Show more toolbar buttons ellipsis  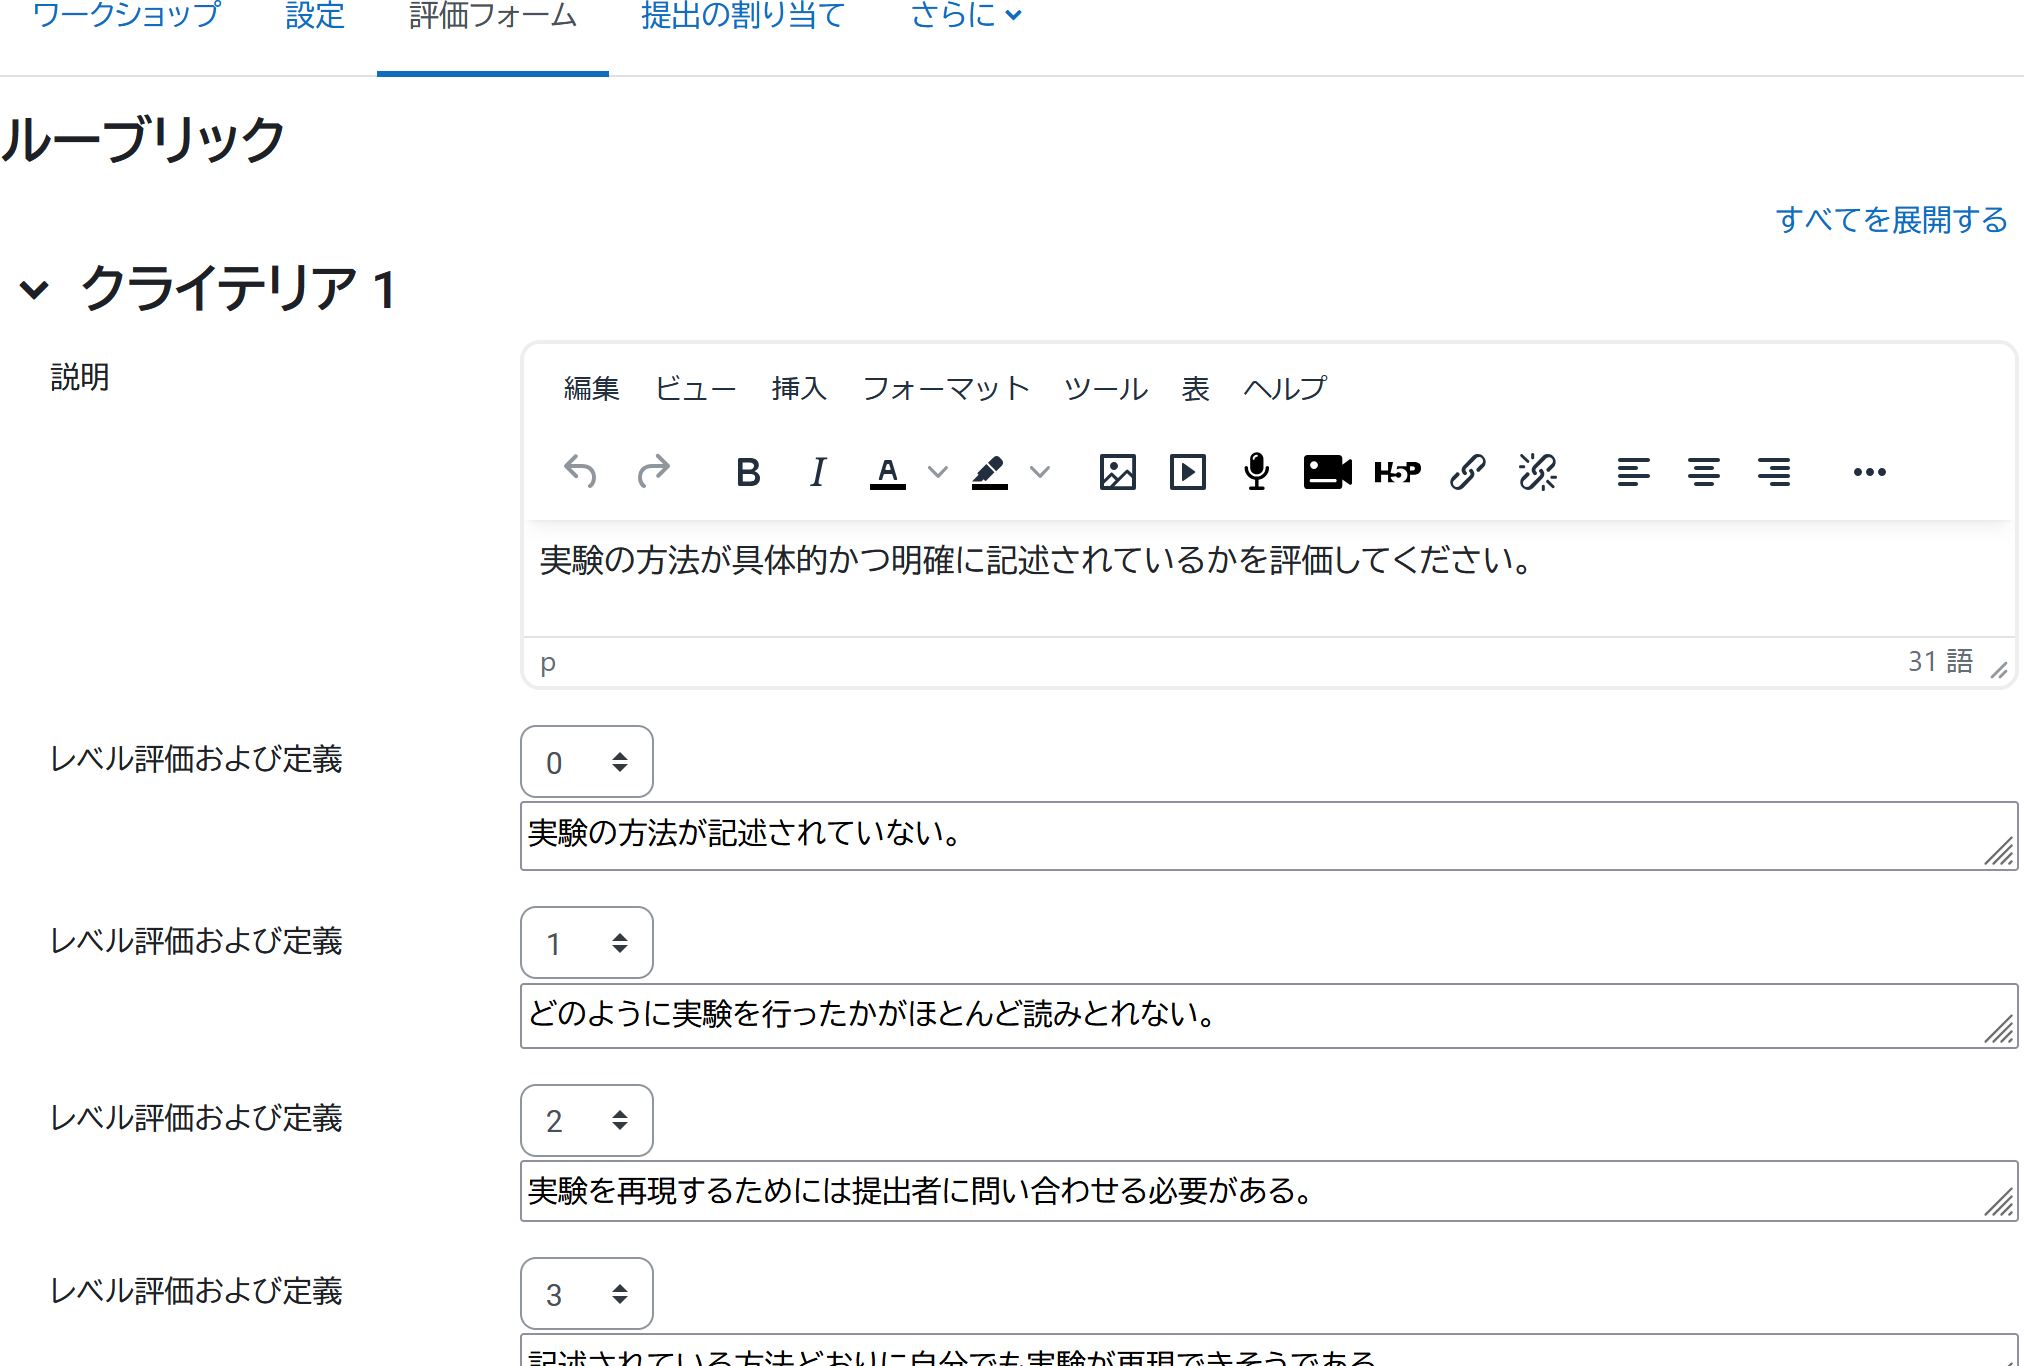point(1869,471)
